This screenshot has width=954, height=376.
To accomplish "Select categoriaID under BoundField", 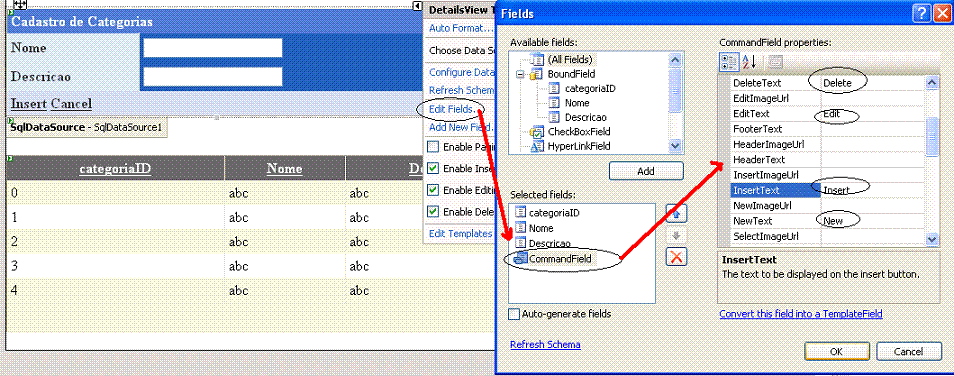I will pyautogui.click(x=590, y=89).
